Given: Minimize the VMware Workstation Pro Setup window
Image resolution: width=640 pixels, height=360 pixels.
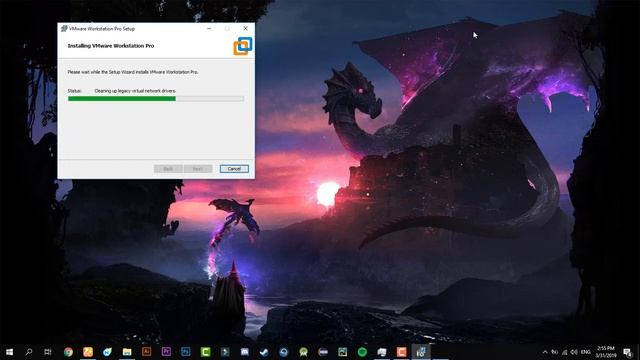Looking at the screenshot, I should click(209, 29).
